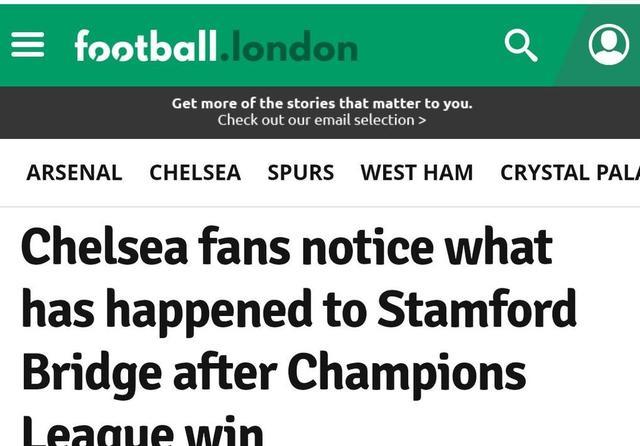
Task: Switch to the CHELSEA team tab
Action: [x=195, y=172]
